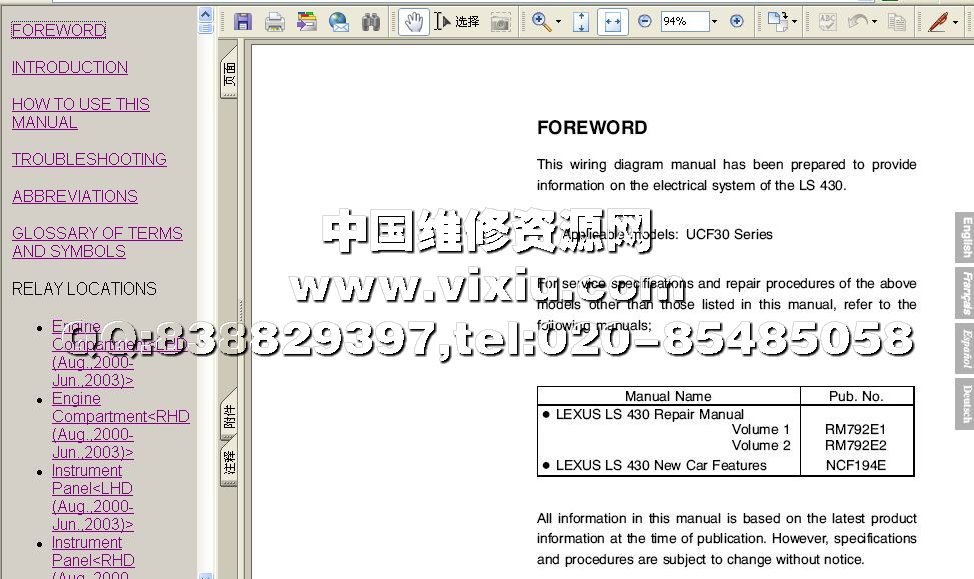
Task: Click the FOREWORD page heading
Action: click(592, 128)
